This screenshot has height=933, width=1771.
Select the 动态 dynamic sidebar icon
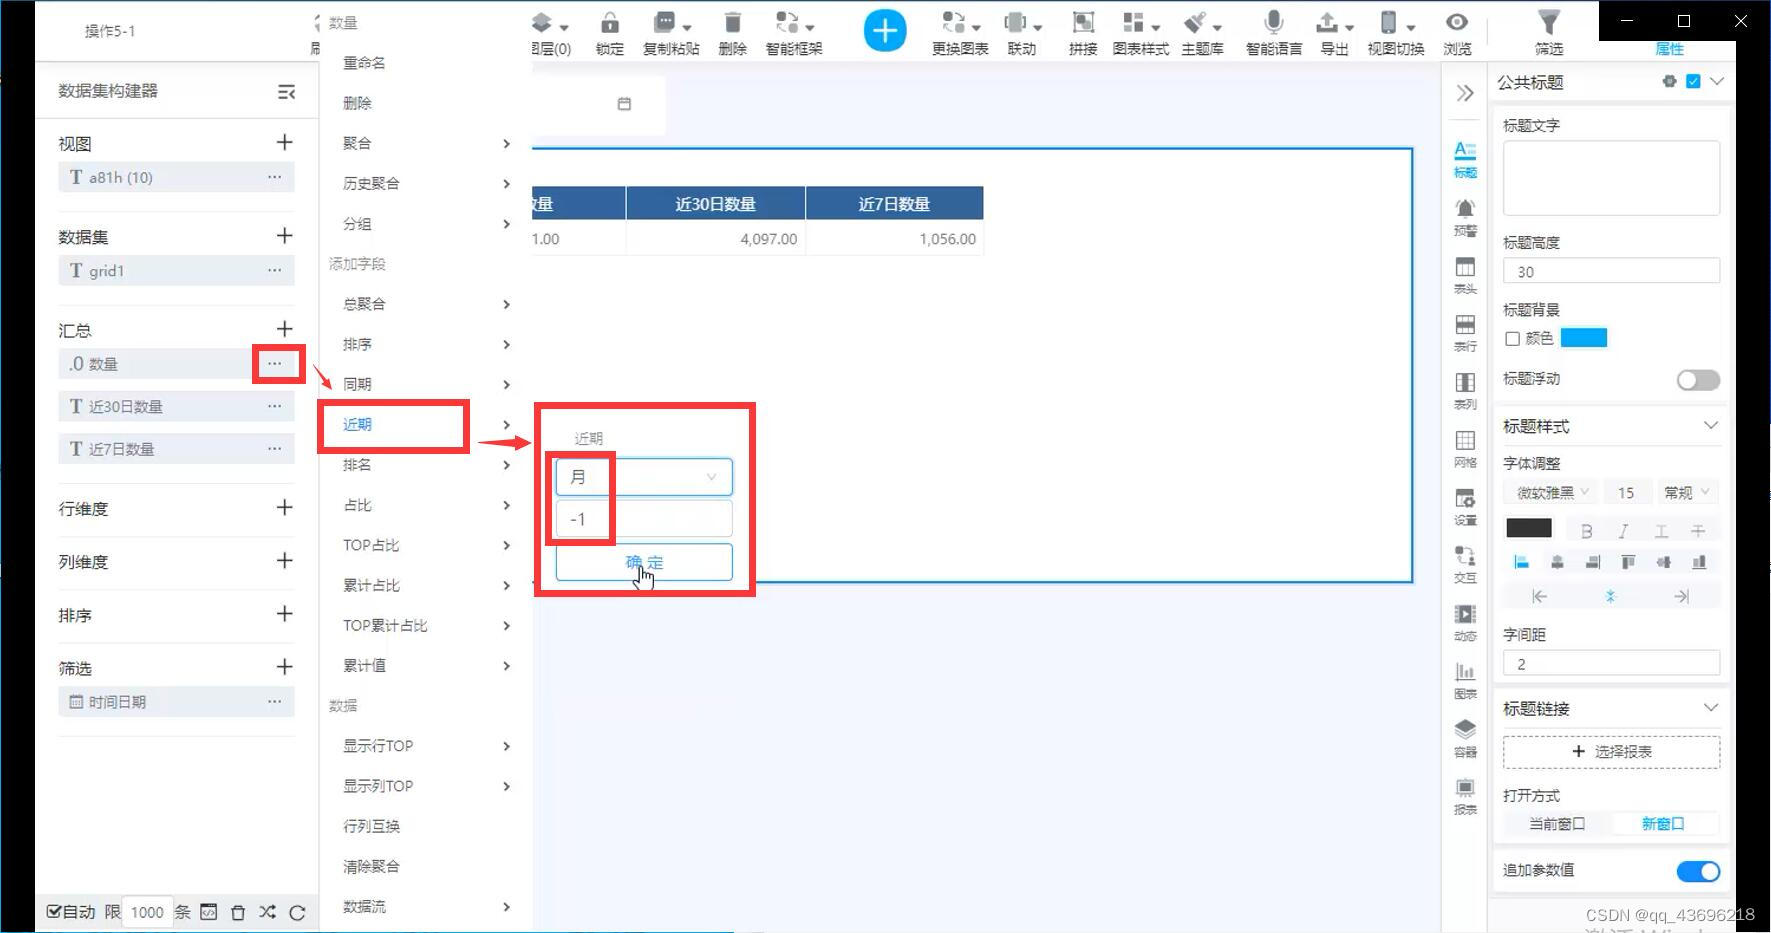coord(1465,622)
